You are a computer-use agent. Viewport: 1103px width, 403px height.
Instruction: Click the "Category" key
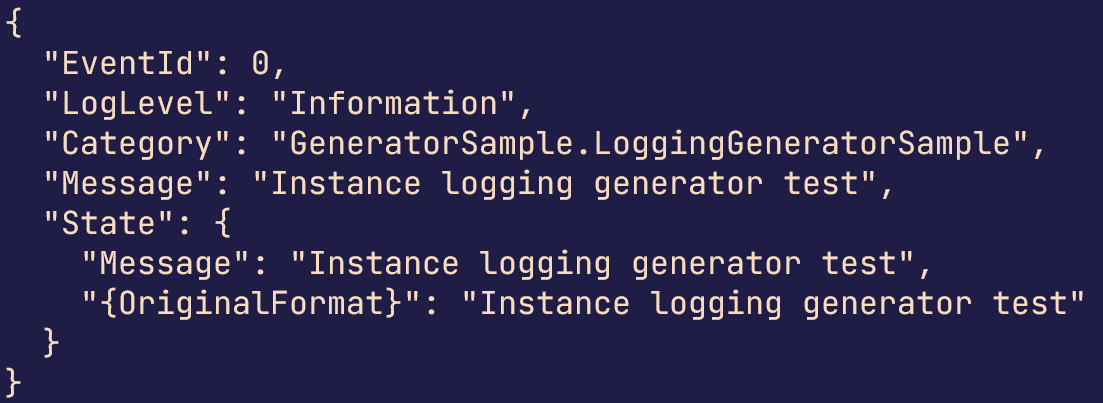pos(138,145)
